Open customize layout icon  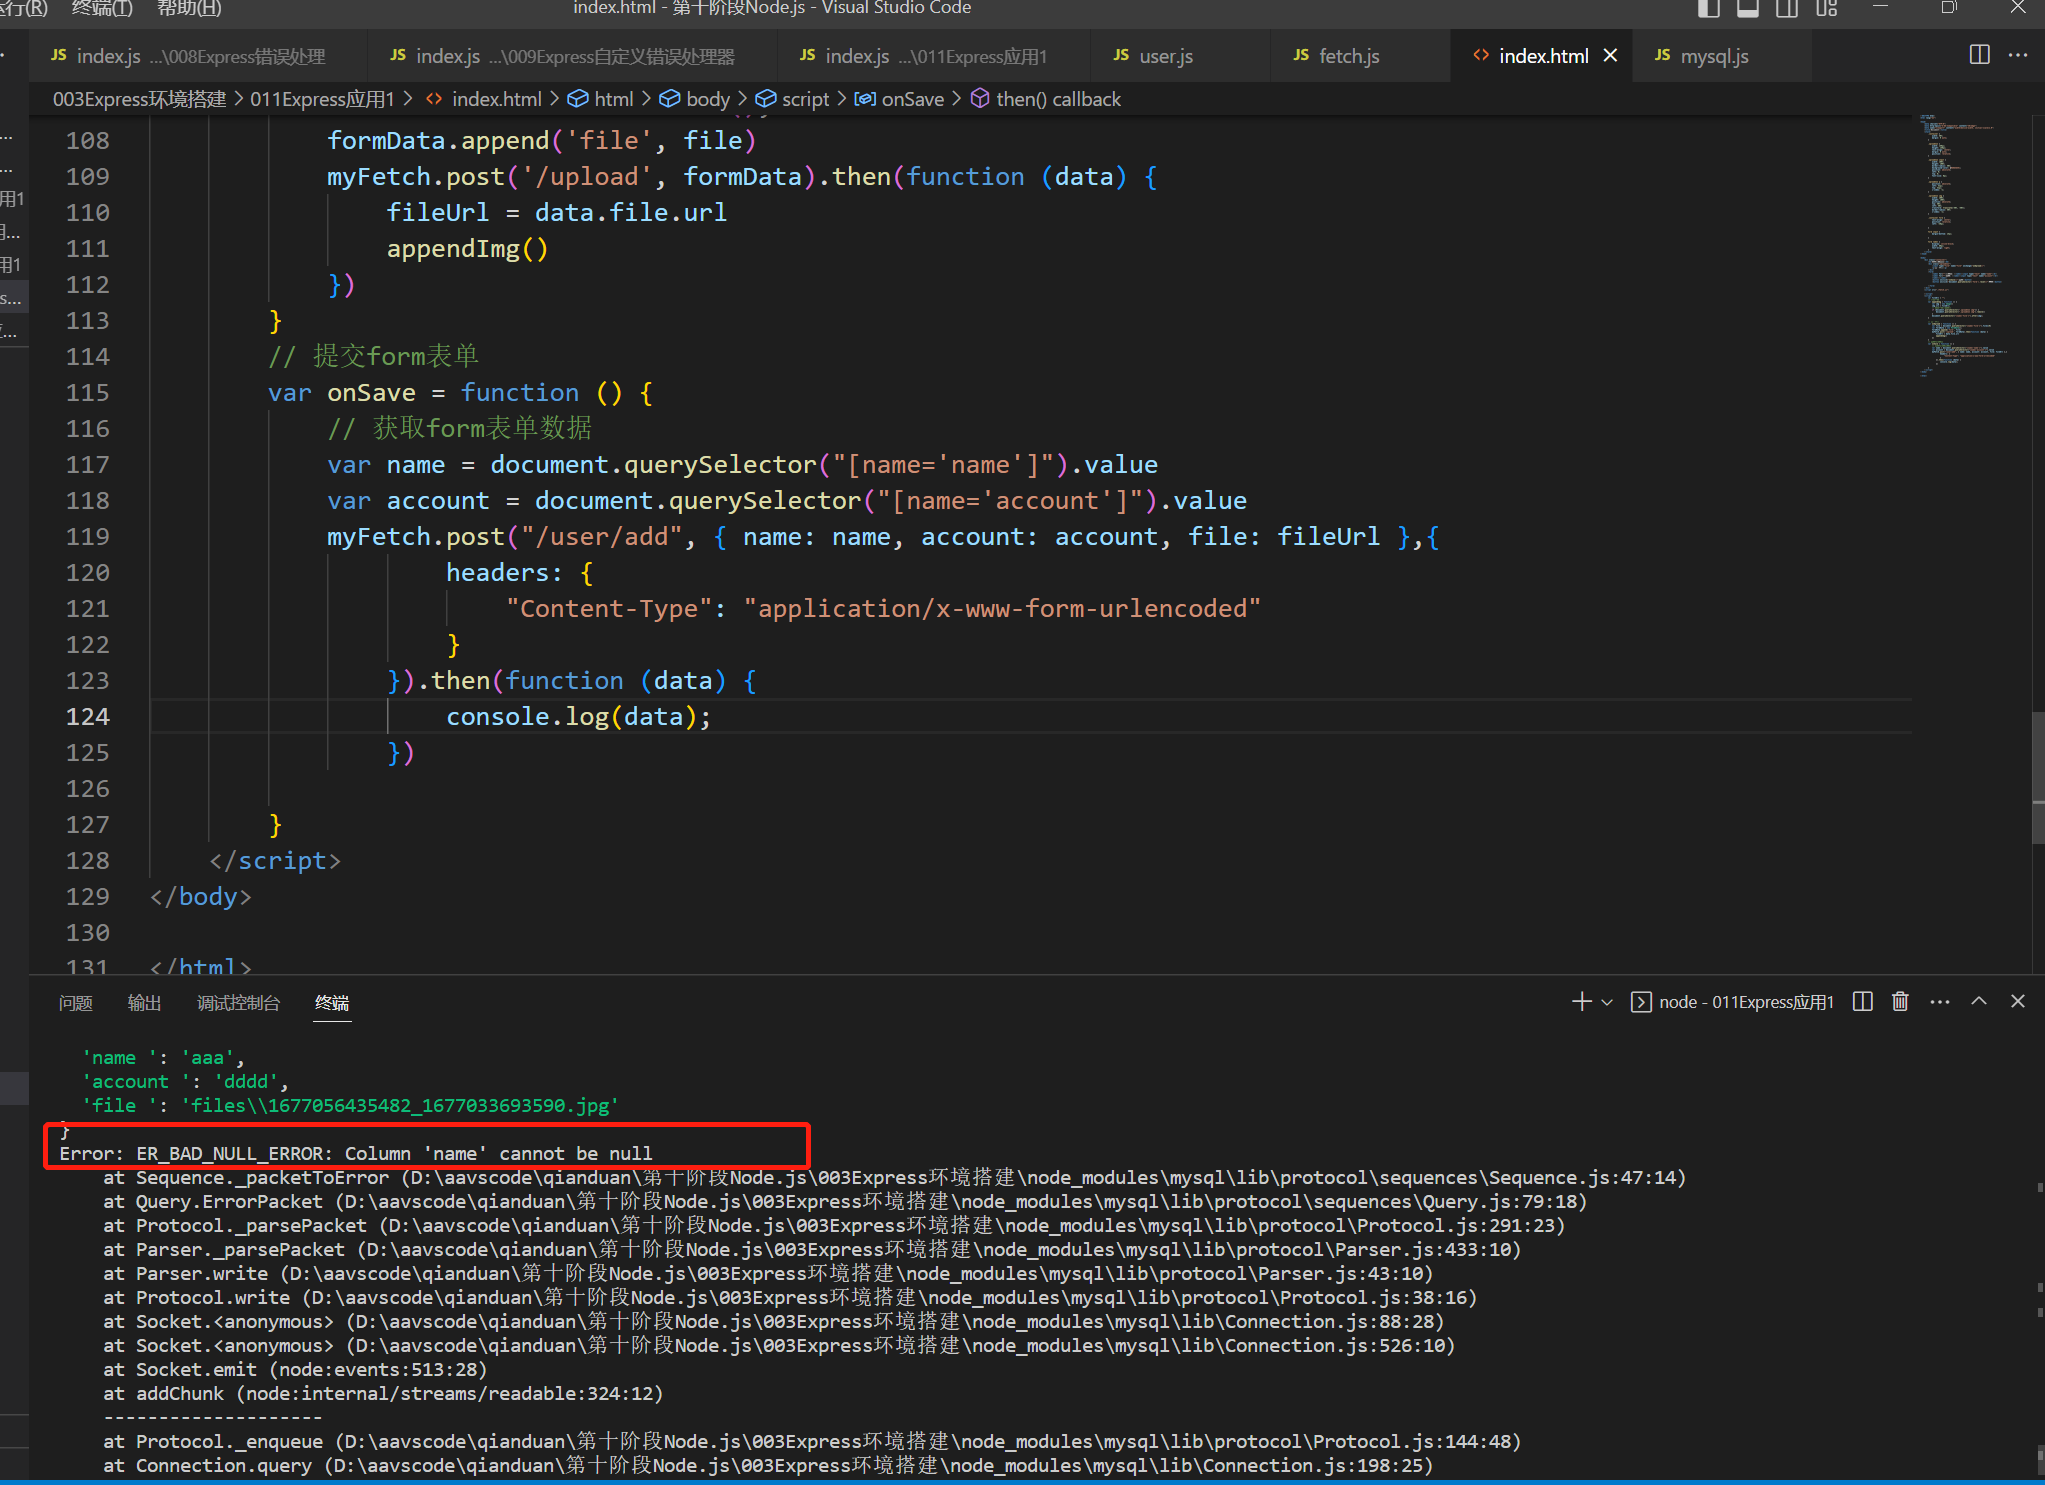point(1827,8)
